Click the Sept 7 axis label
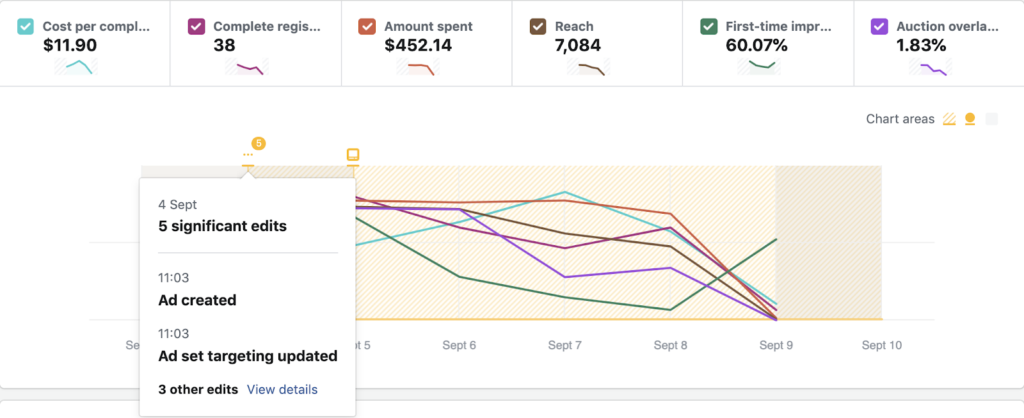This screenshot has height=418, width=1024. point(564,345)
